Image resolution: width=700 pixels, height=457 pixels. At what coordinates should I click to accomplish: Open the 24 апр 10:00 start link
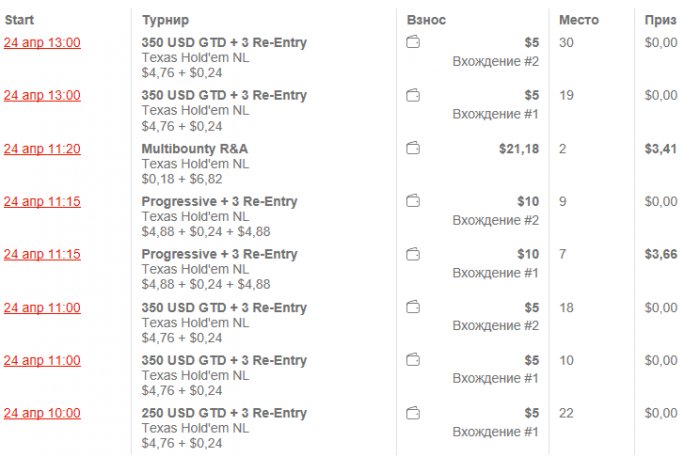click(x=42, y=413)
